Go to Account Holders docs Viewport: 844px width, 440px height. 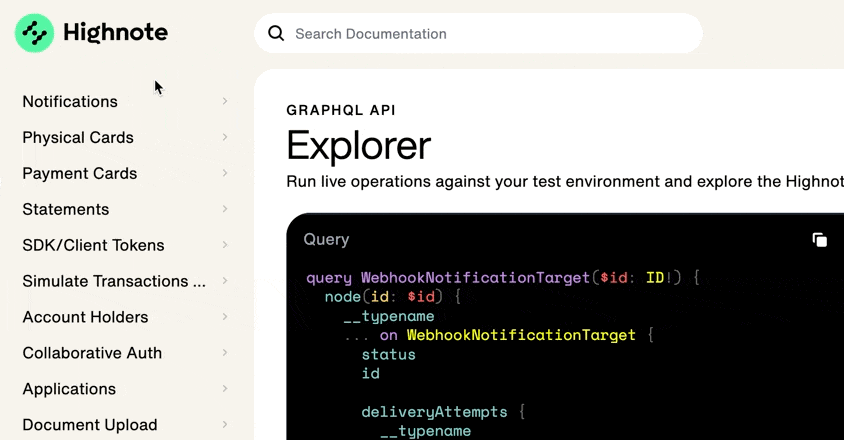85,317
